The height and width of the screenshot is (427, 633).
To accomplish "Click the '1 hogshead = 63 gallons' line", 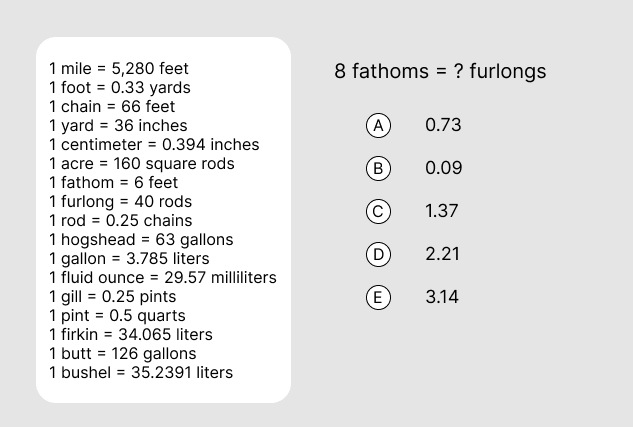I will (x=141, y=239).
